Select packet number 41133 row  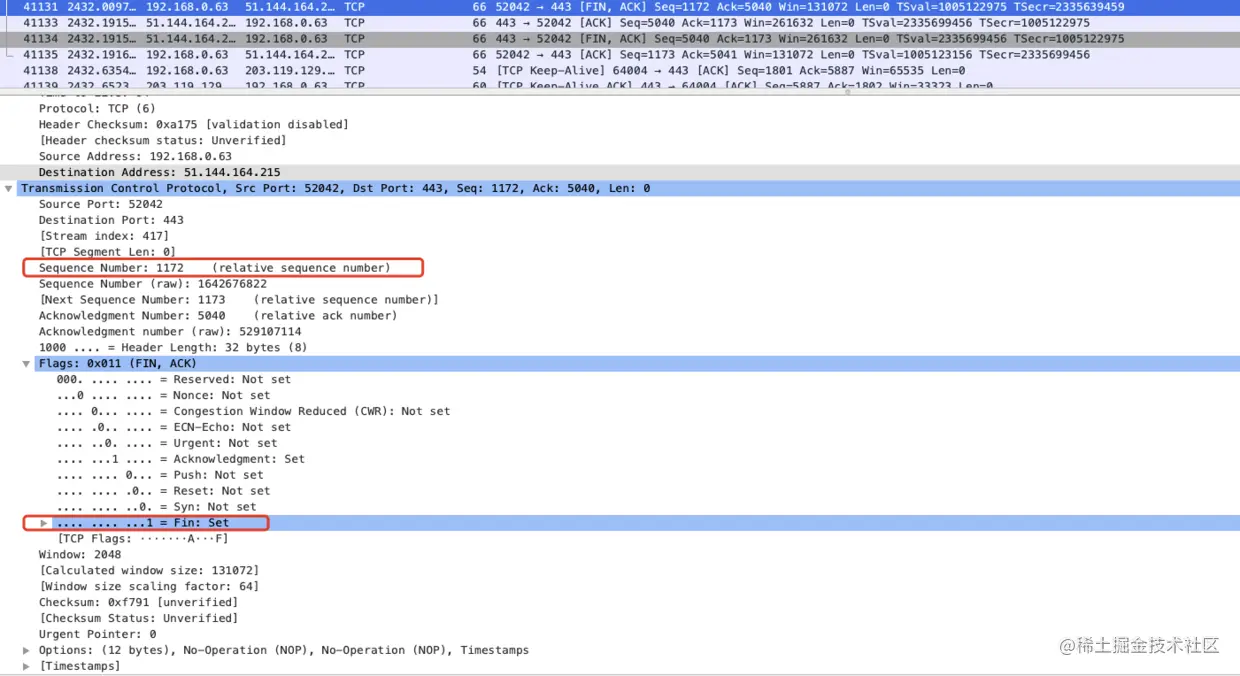pyautogui.click(x=620, y=22)
